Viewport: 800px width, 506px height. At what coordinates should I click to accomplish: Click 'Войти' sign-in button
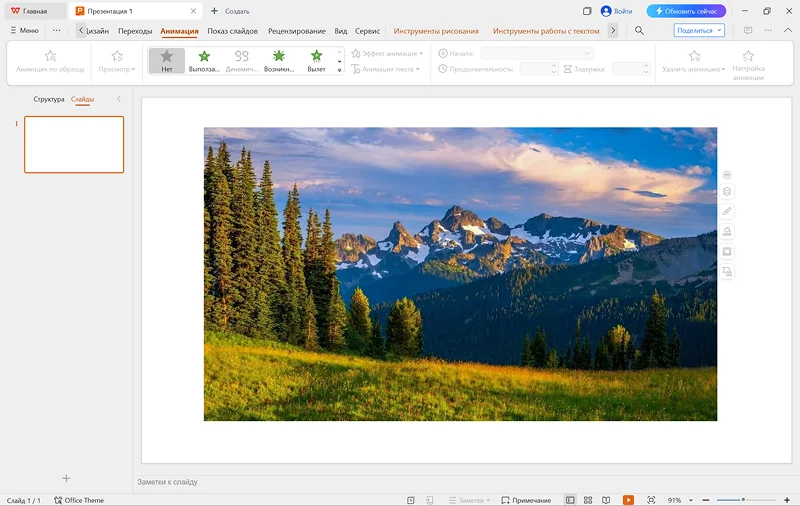point(616,11)
